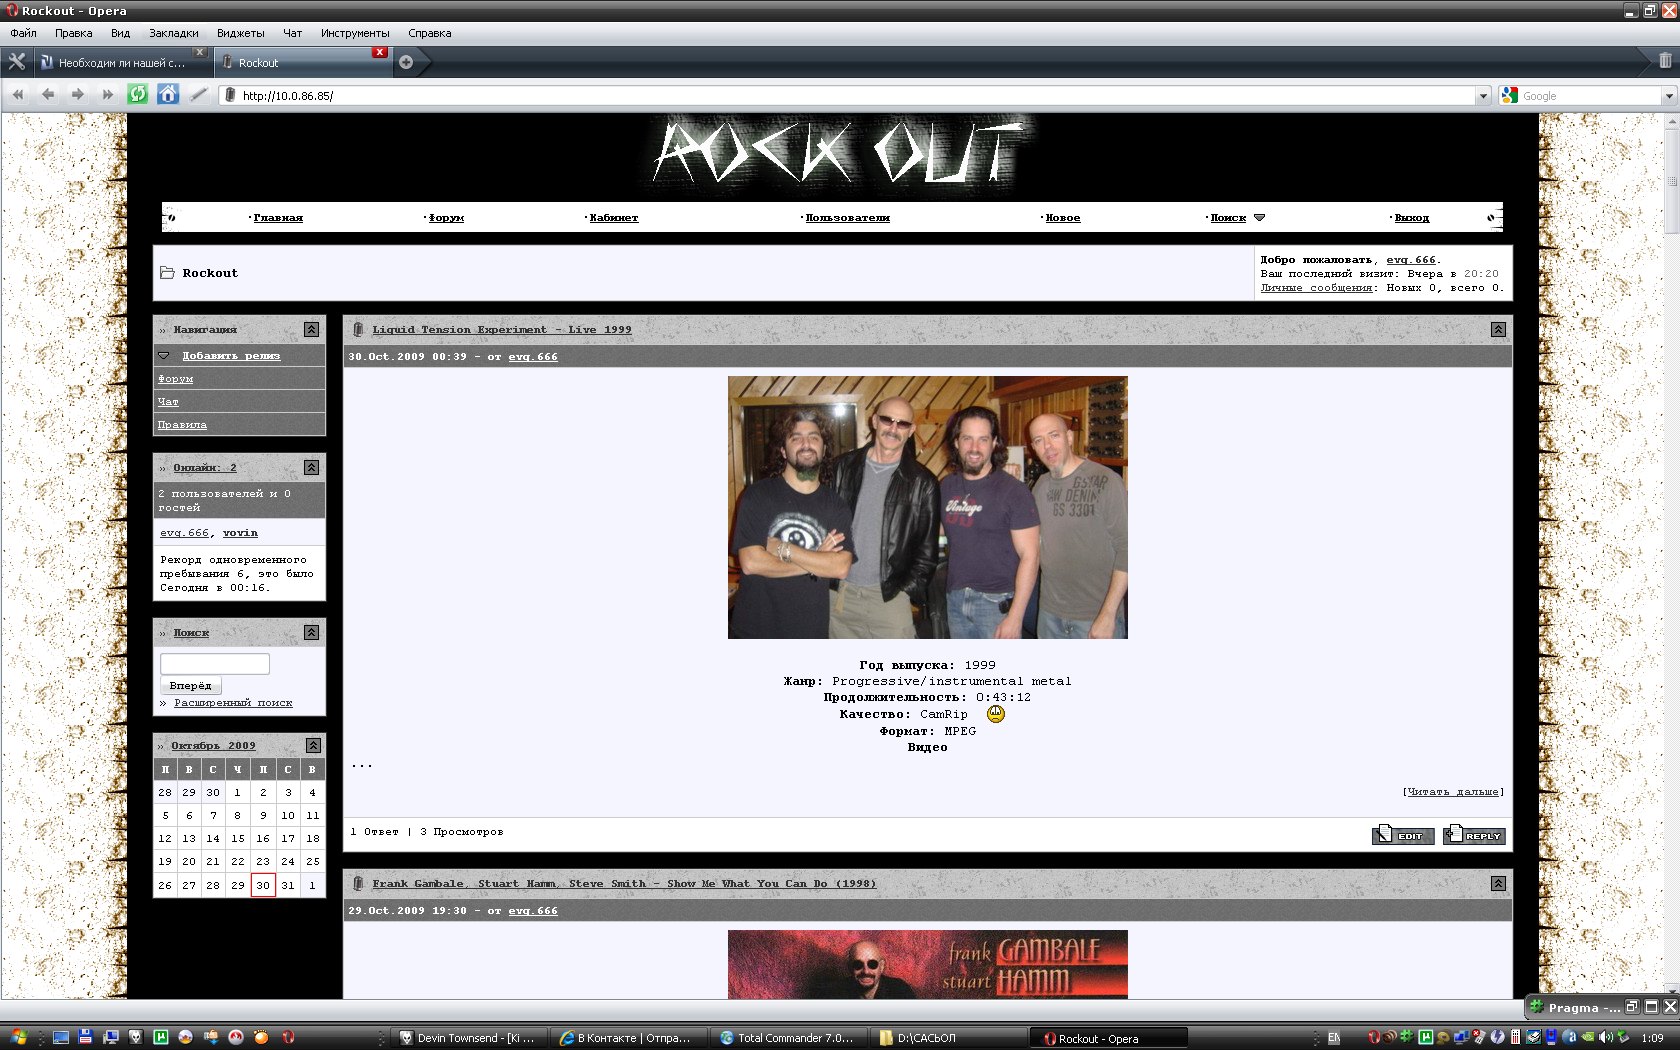Click the REPLY post button

(1474, 835)
